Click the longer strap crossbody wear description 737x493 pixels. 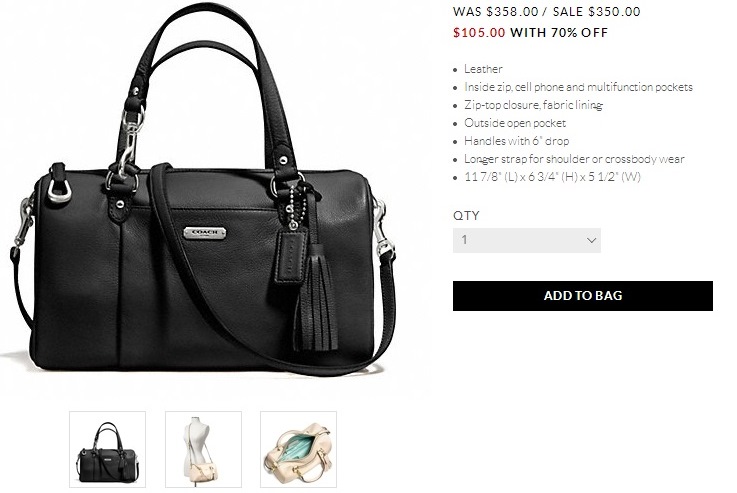(574, 159)
